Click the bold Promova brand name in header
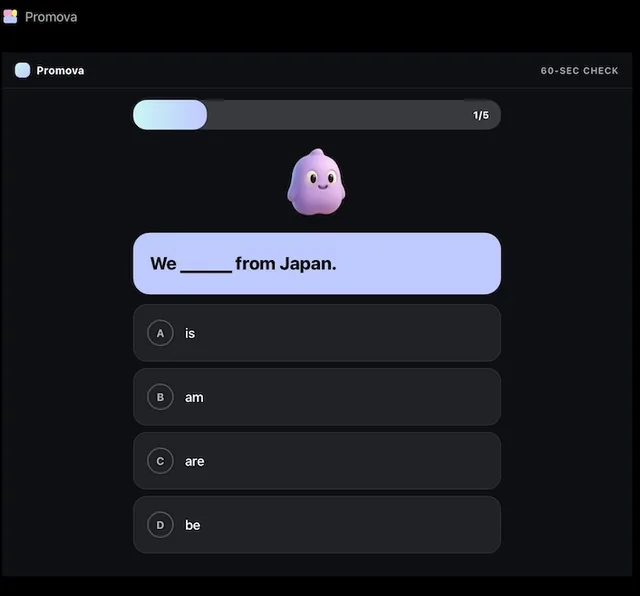The image size is (640, 596). 60,71
